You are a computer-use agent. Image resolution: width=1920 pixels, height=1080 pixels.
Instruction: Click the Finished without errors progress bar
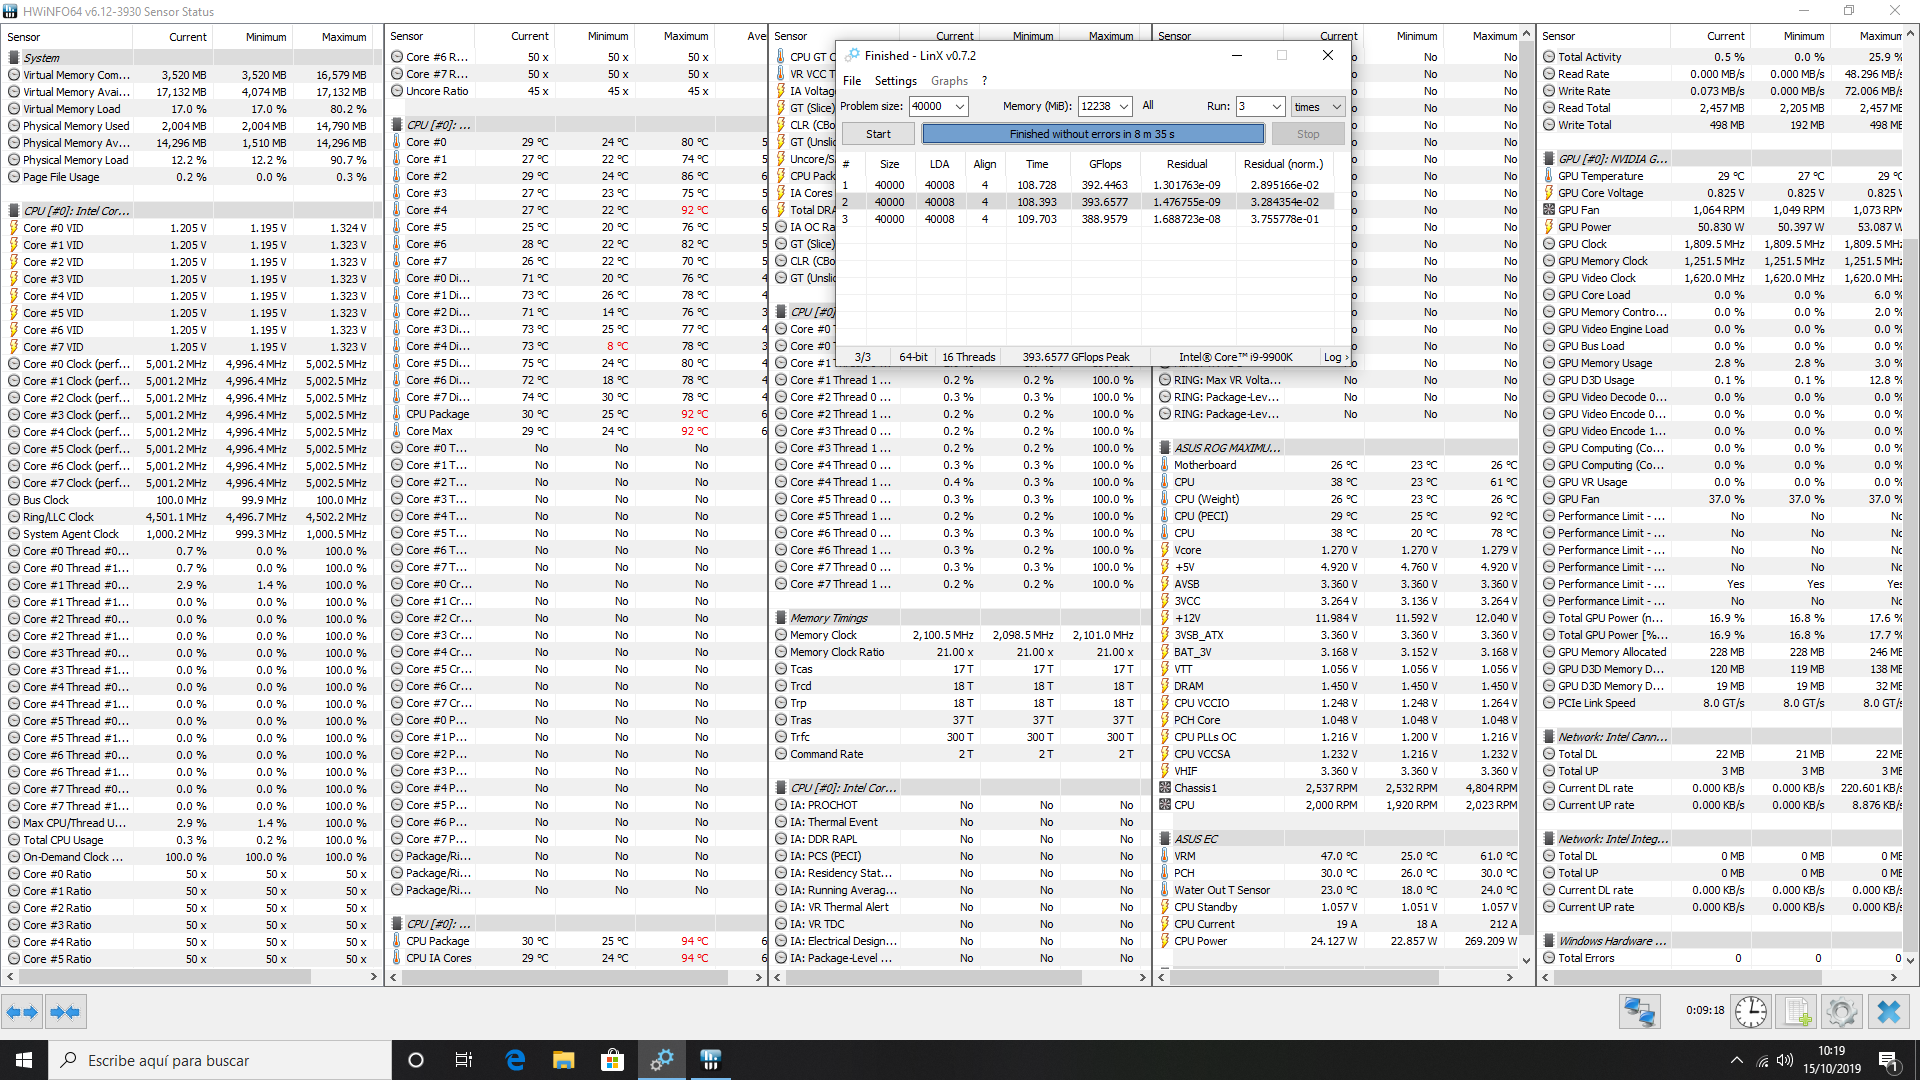(1092, 134)
